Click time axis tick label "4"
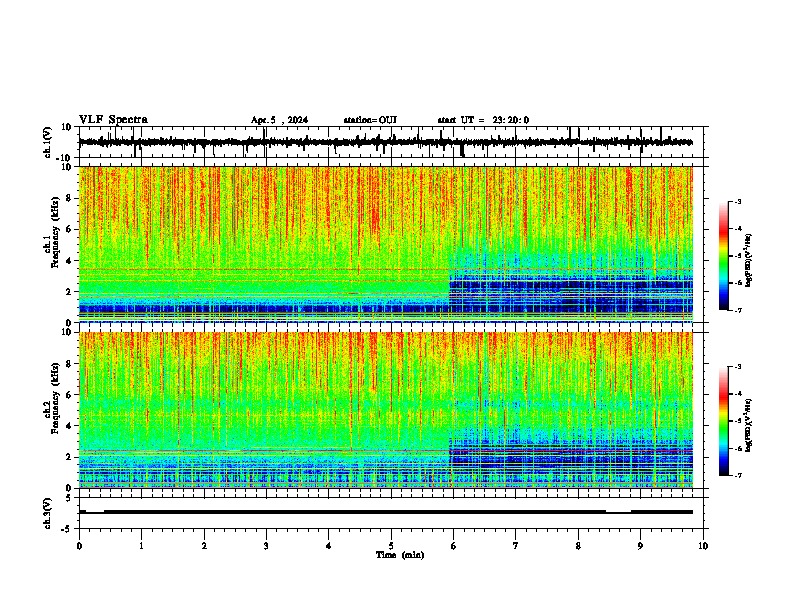Screen dimensions: 792x612 pos(329,546)
